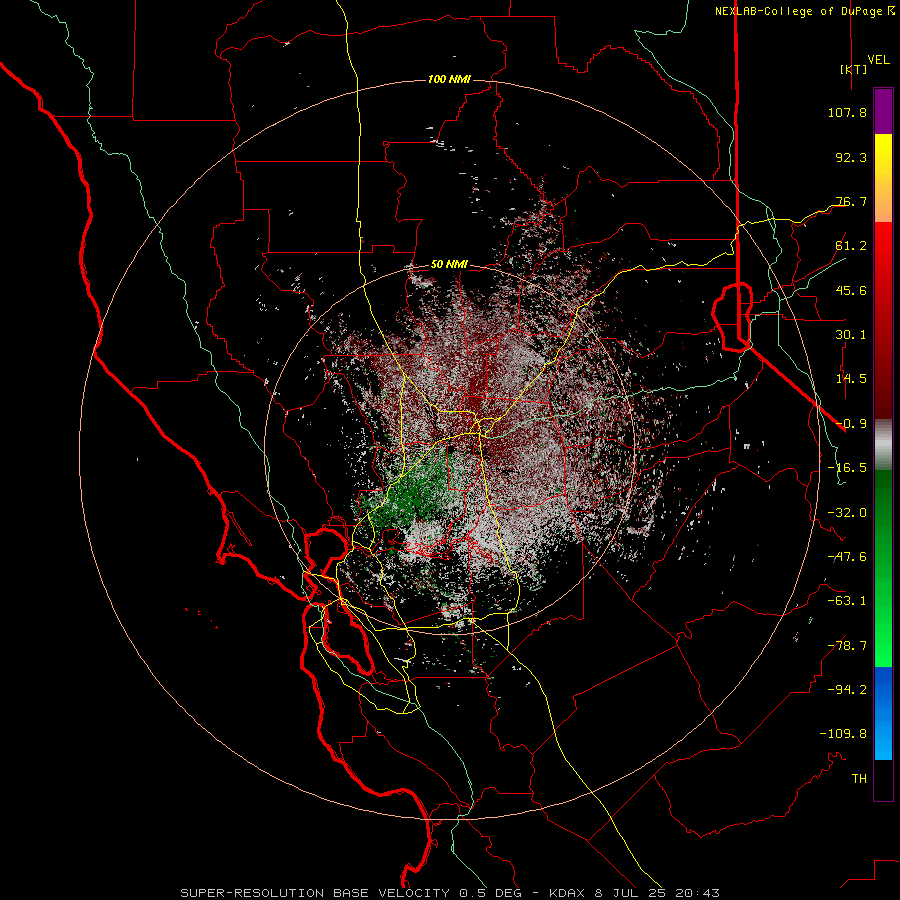
Task: Click the blue segment of color bar
Action: (x=883, y=713)
